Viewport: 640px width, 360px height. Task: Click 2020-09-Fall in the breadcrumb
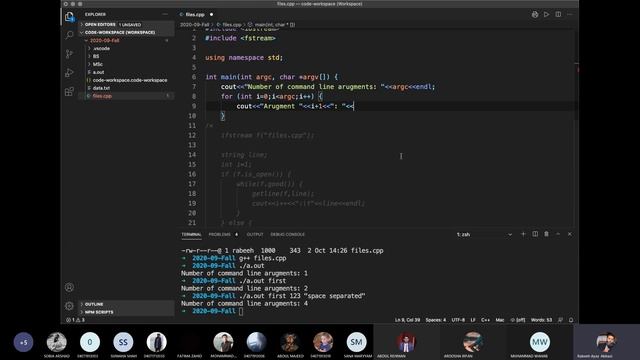pyautogui.click(x=195, y=24)
